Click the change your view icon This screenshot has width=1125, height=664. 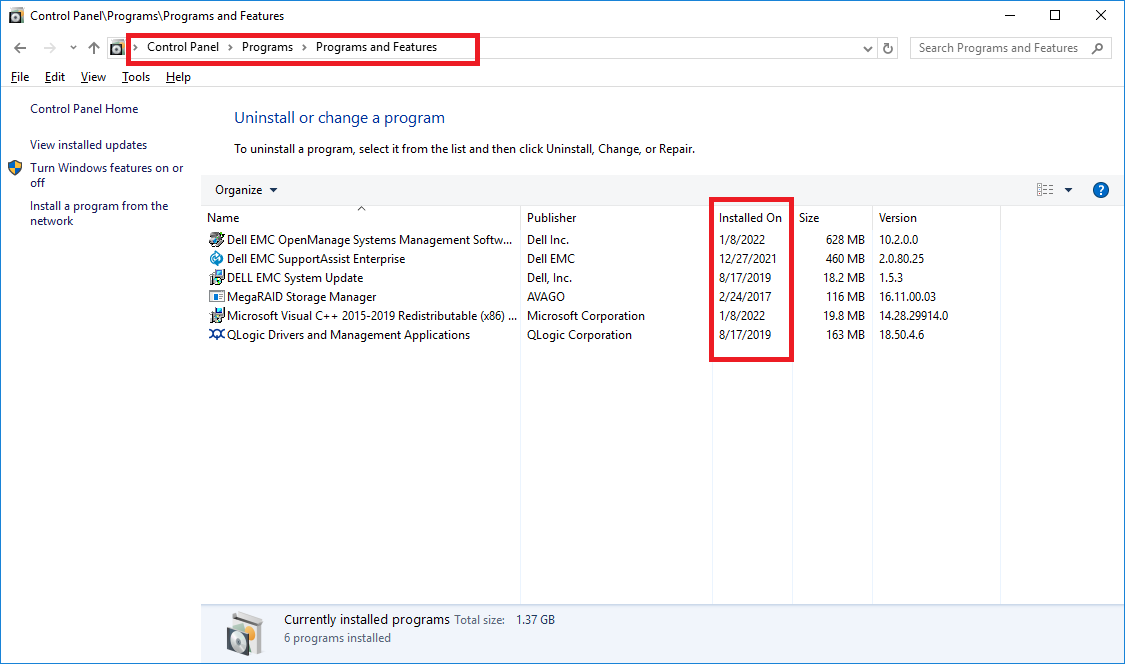(1044, 189)
